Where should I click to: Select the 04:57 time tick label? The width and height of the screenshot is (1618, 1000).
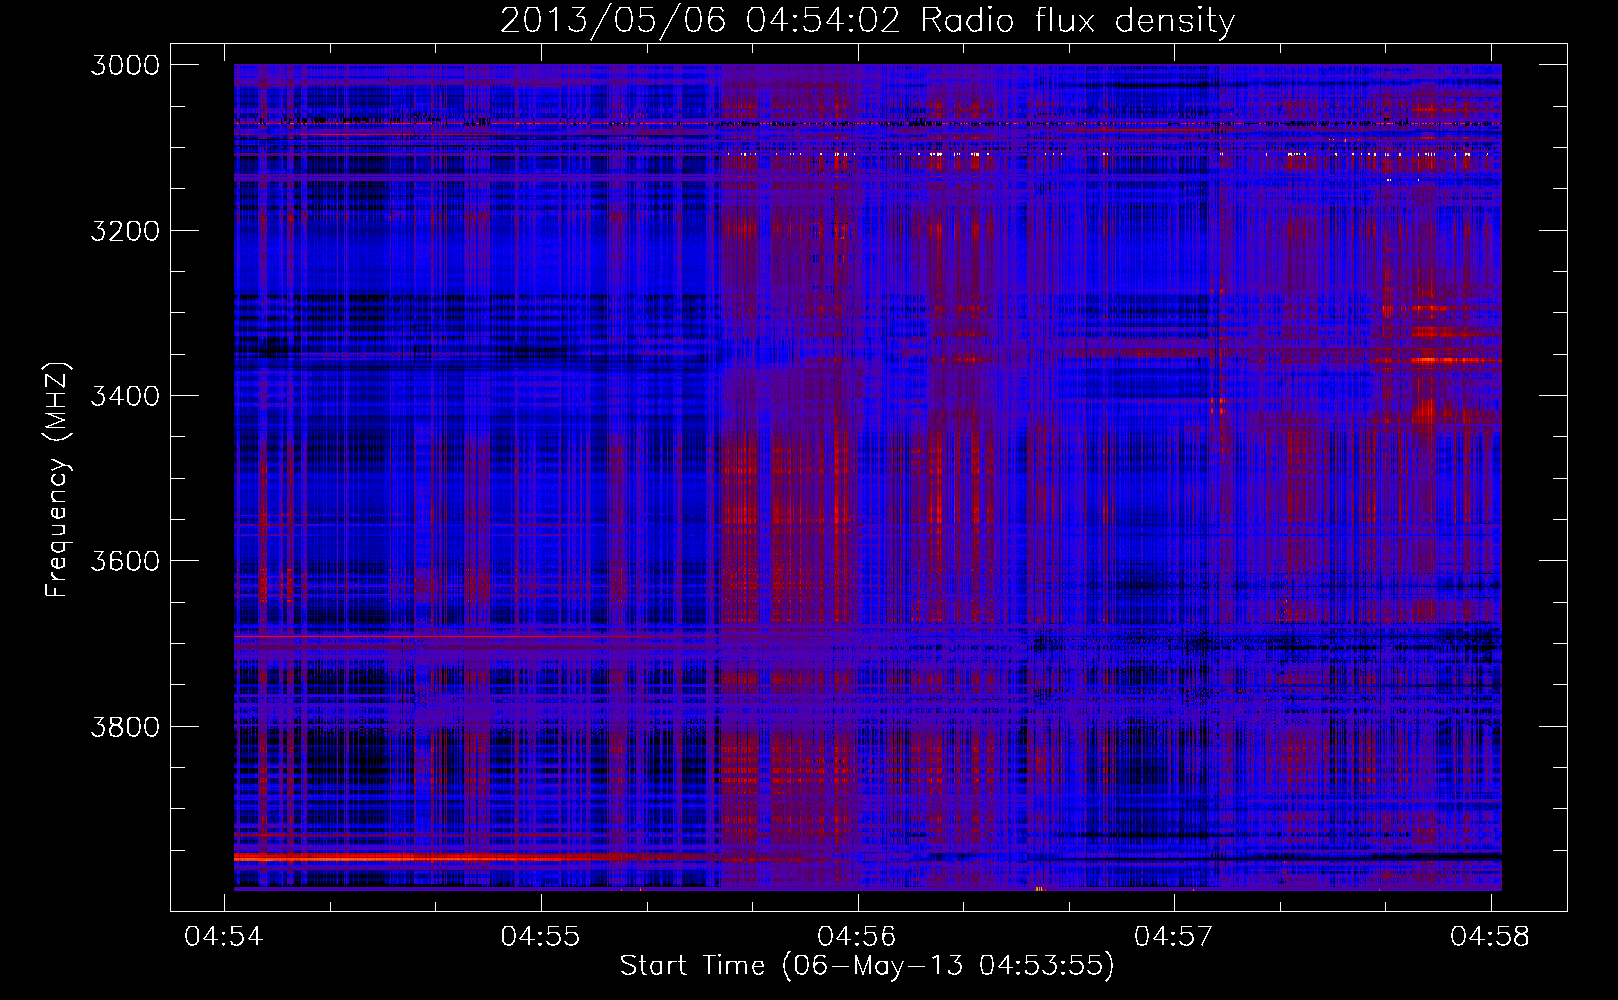pyautogui.click(x=1174, y=936)
